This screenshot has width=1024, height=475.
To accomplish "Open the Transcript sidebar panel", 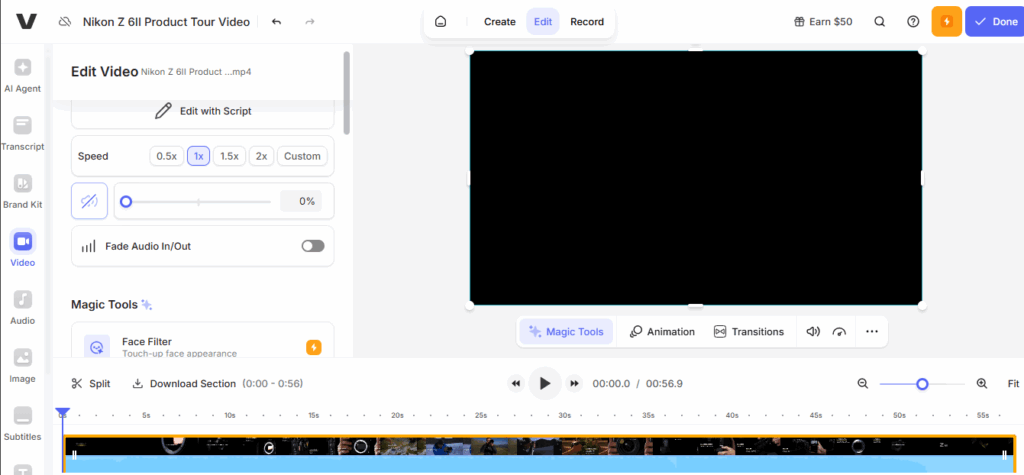I will pos(23,133).
